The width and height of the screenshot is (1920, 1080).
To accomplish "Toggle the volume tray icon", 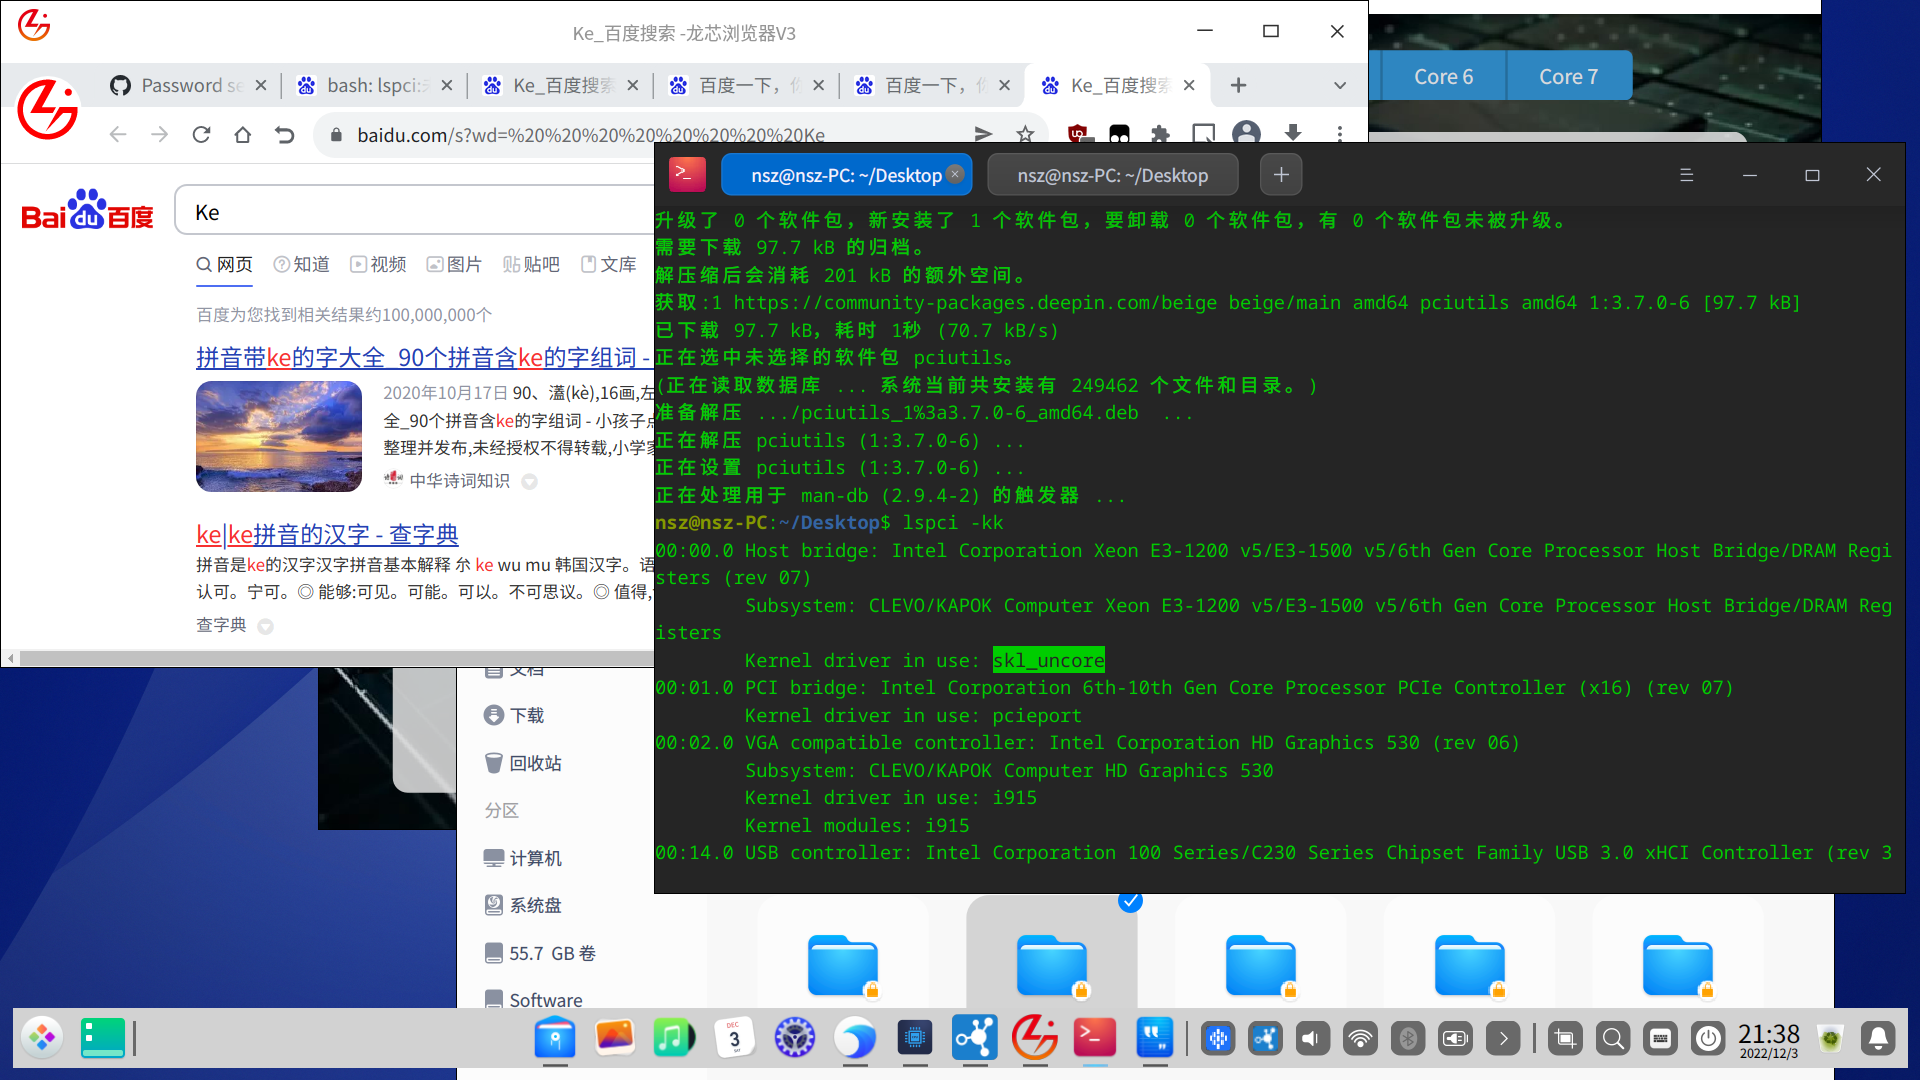I will click(x=1312, y=1039).
